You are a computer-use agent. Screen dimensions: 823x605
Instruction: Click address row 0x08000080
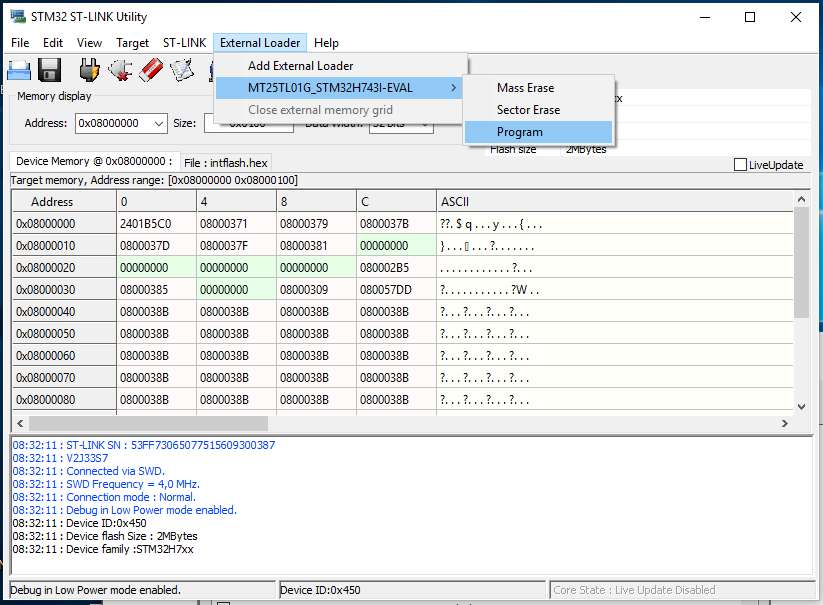[64, 400]
